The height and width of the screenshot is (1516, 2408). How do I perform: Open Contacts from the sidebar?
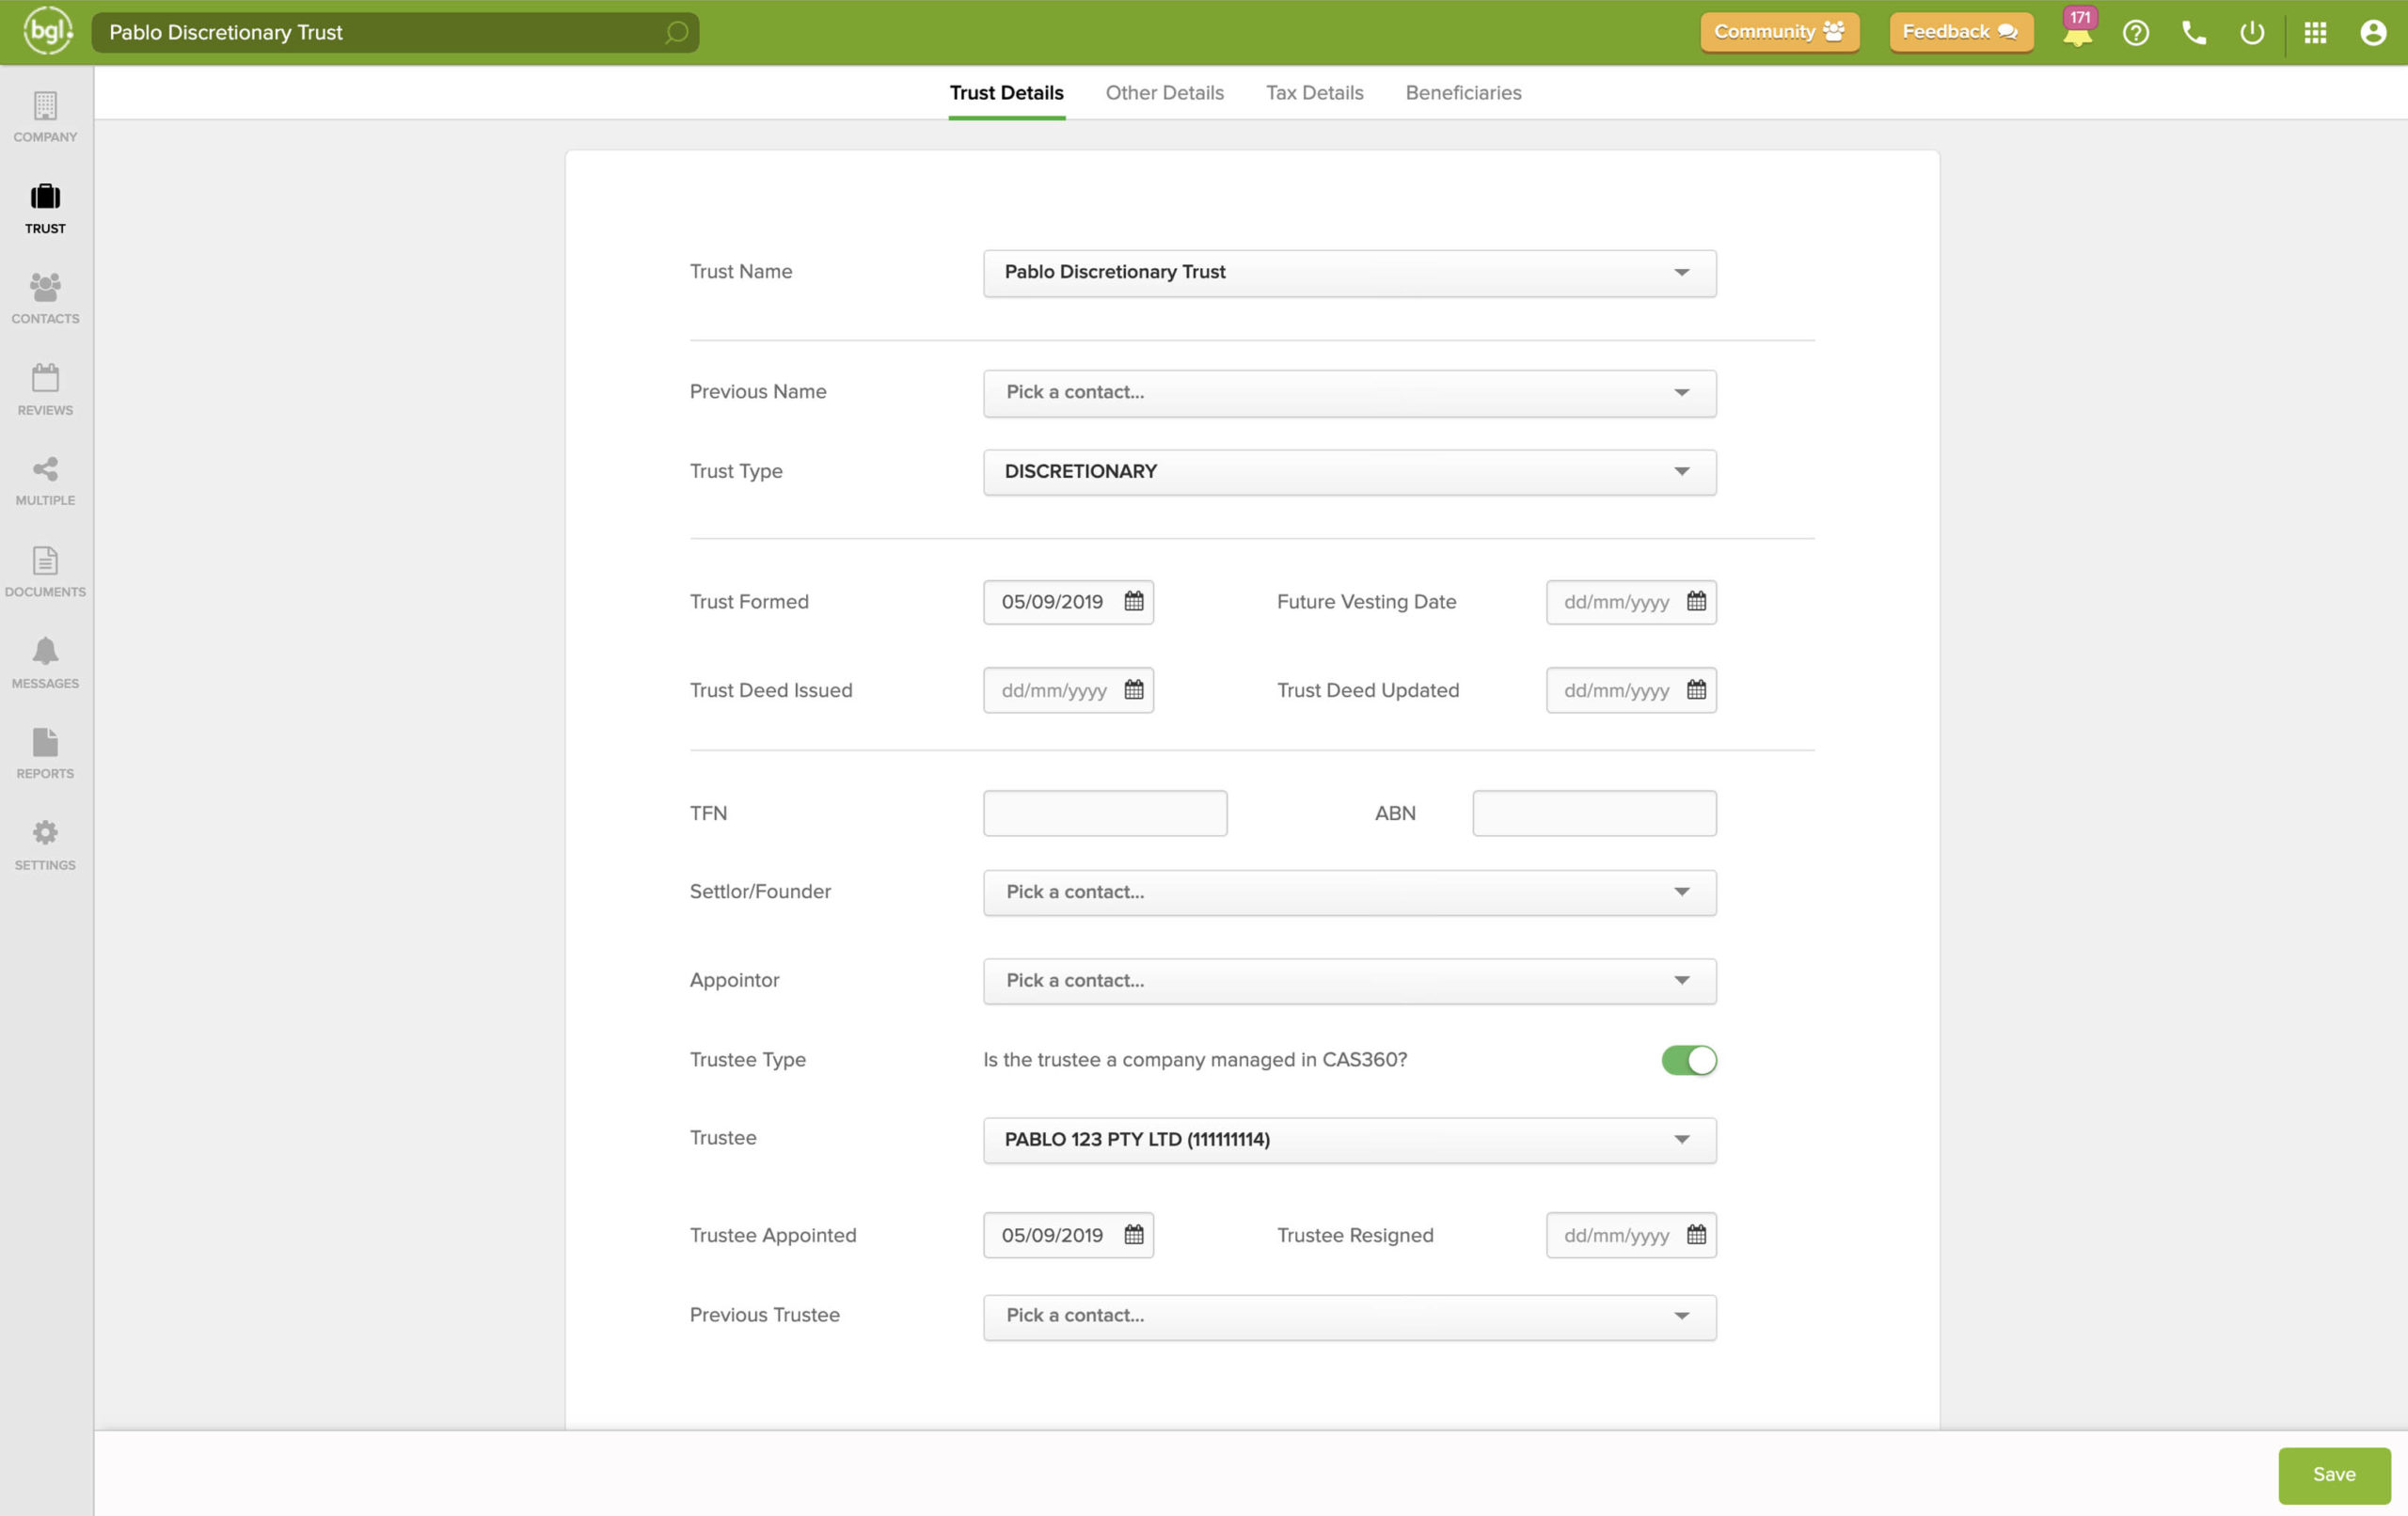click(45, 298)
